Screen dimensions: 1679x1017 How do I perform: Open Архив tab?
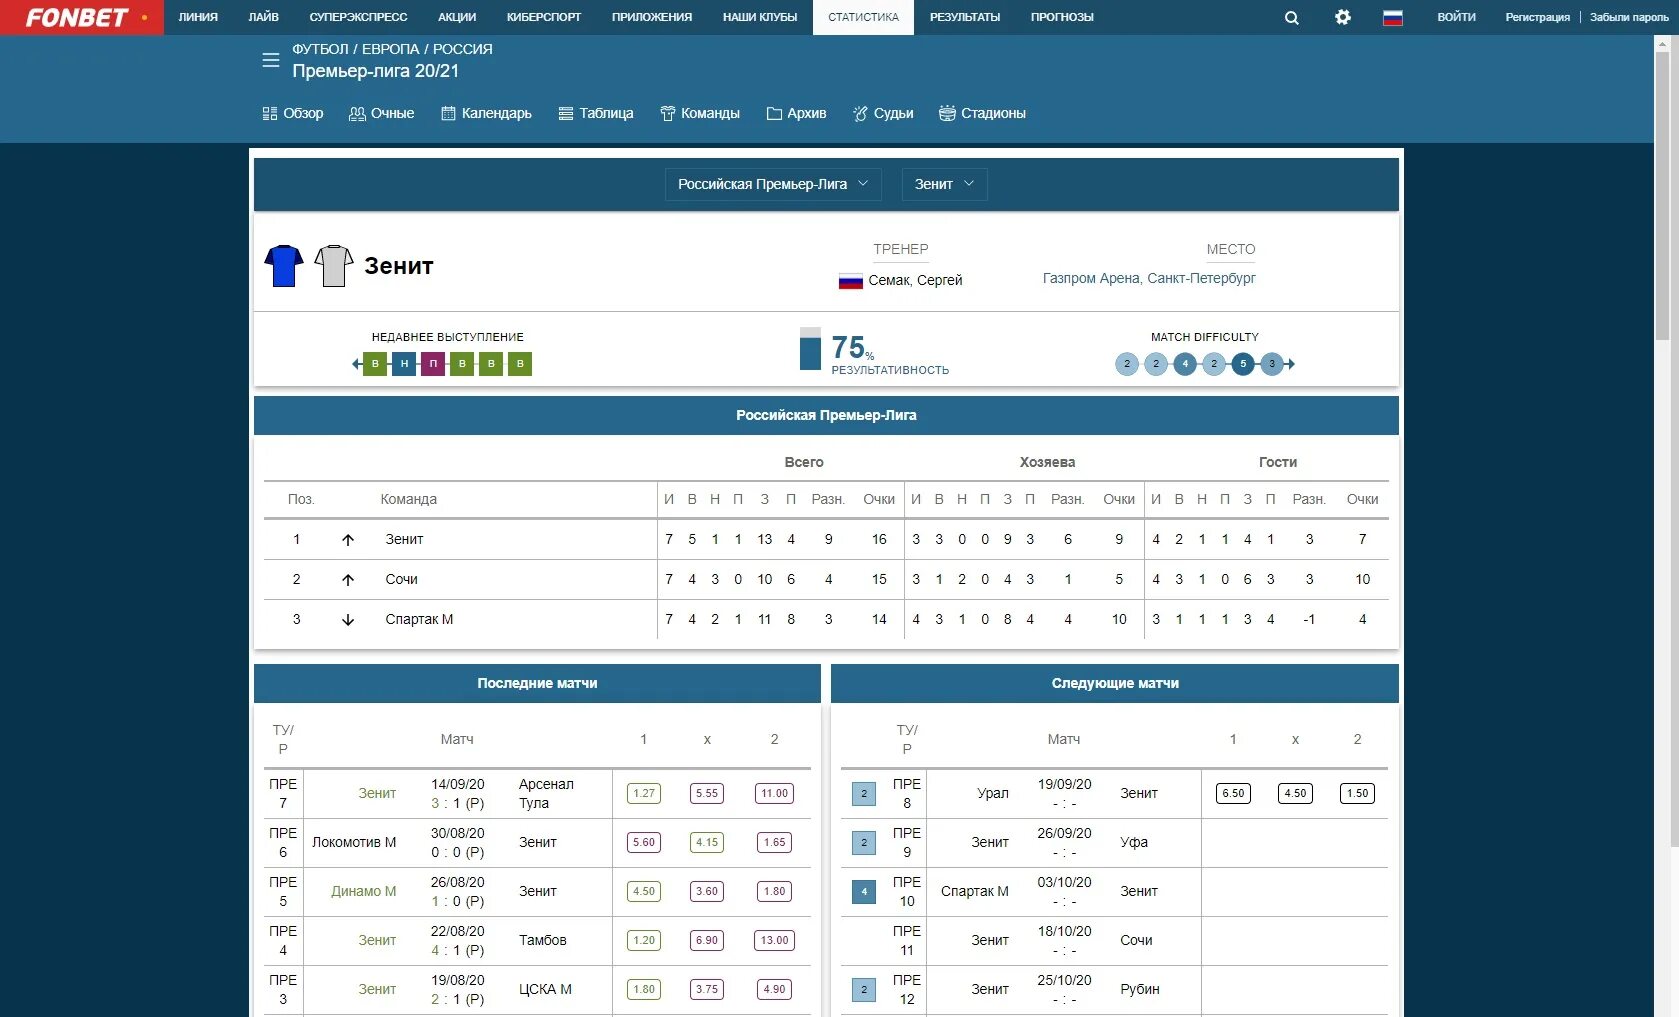point(796,113)
